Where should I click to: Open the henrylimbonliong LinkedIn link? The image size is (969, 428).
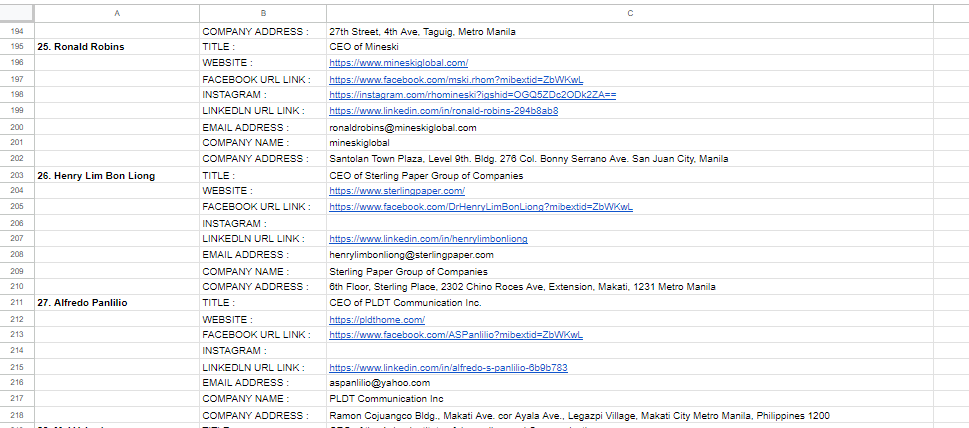pos(428,238)
